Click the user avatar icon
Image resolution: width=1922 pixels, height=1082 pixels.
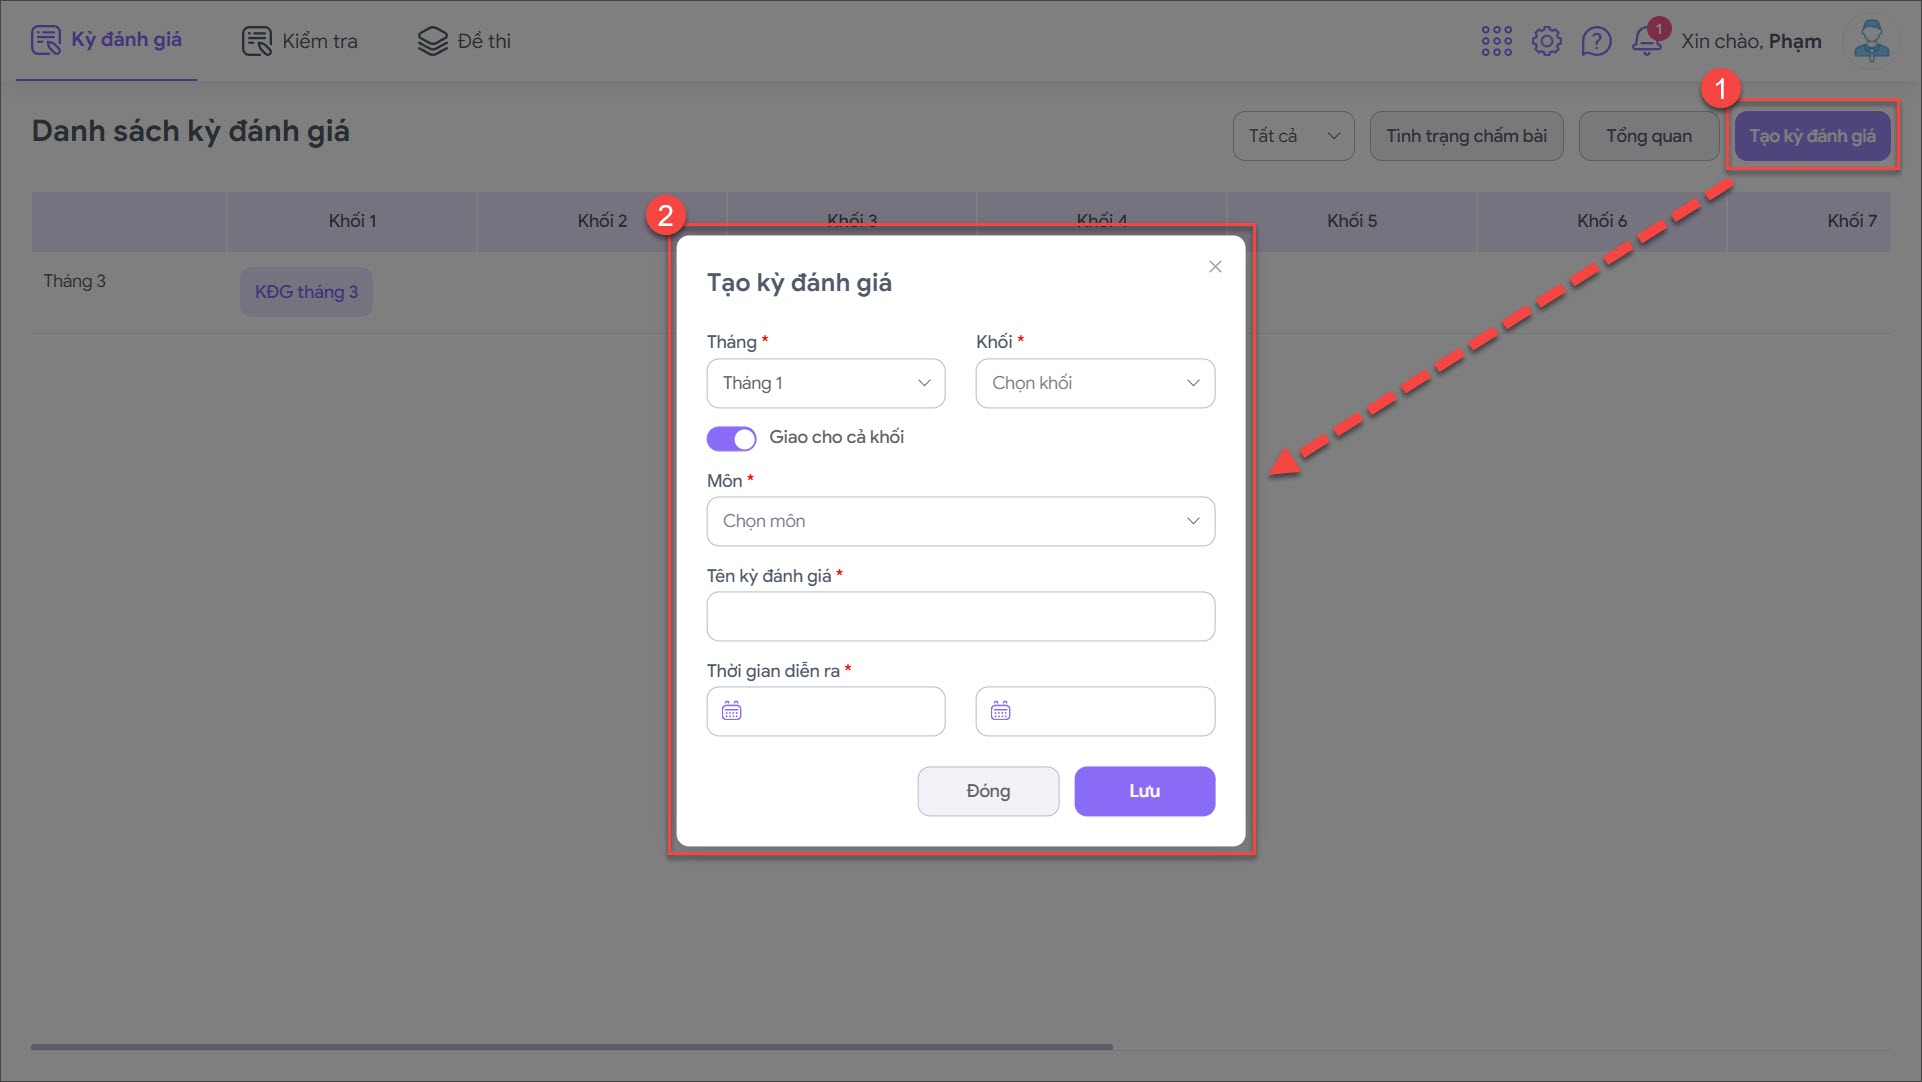(1870, 41)
